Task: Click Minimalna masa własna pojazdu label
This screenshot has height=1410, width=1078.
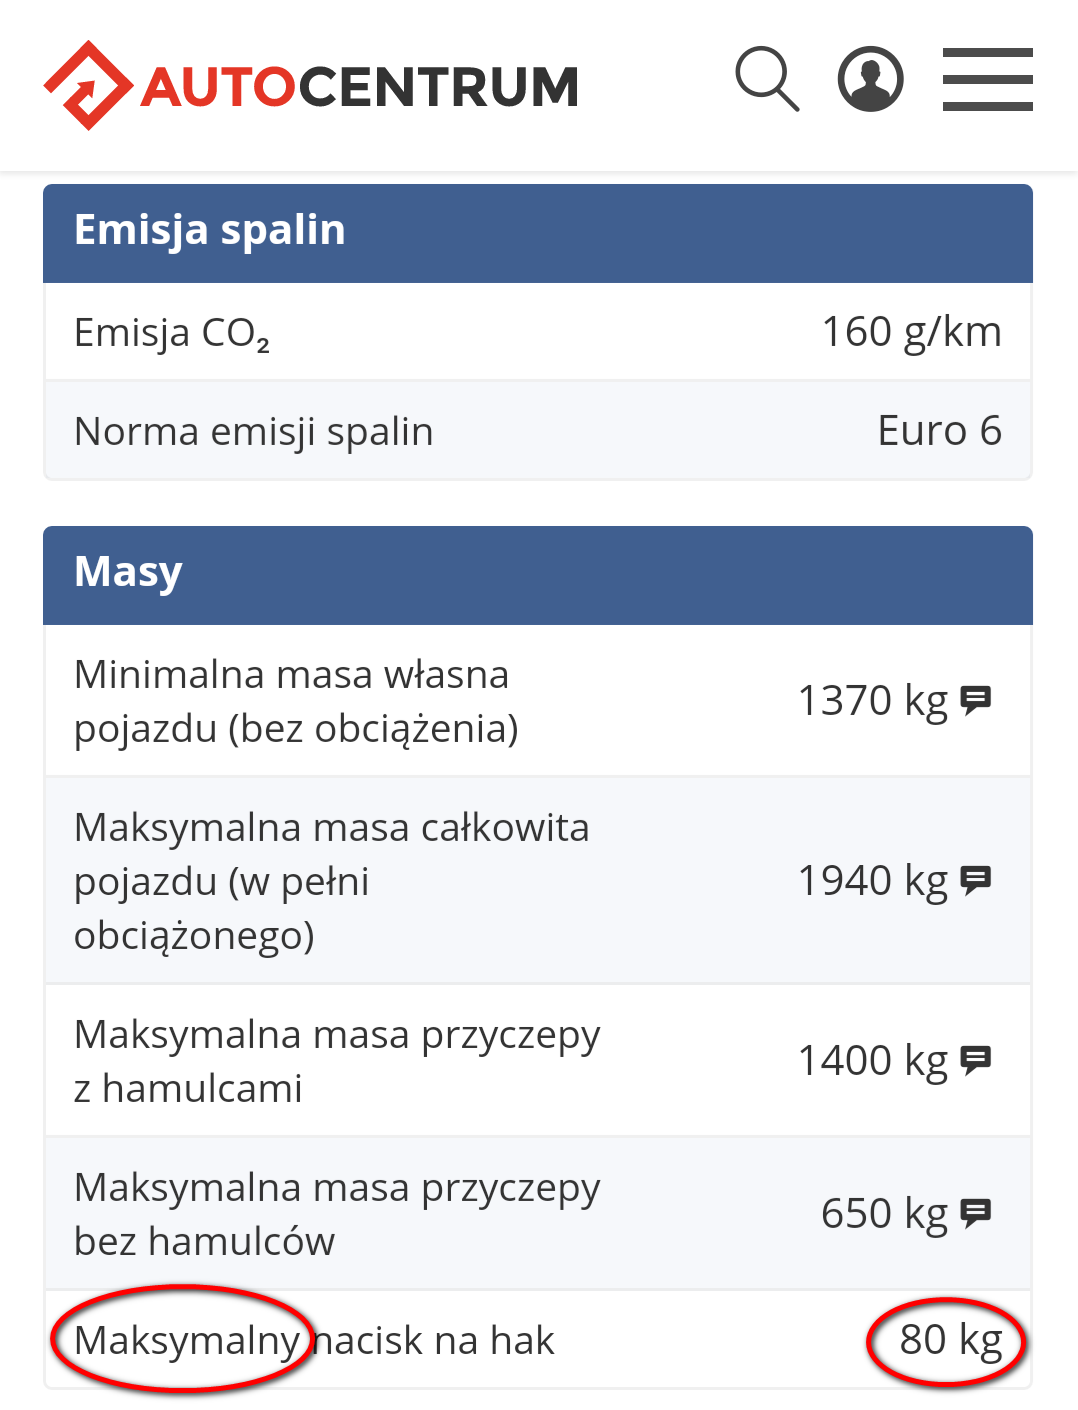Action: (296, 701)
